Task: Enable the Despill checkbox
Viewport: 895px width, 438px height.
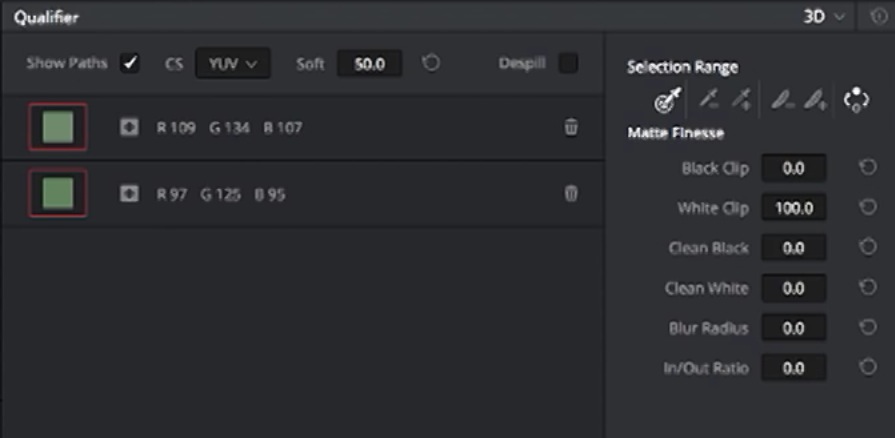Action: [x=567, y=64]
